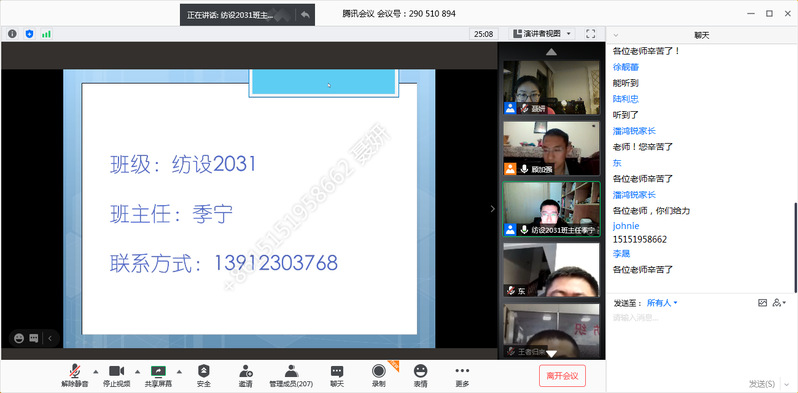Open the 演讲者视图 view dropdown
Viewport: 798px width, 393px height.
[x=542, y=34]
